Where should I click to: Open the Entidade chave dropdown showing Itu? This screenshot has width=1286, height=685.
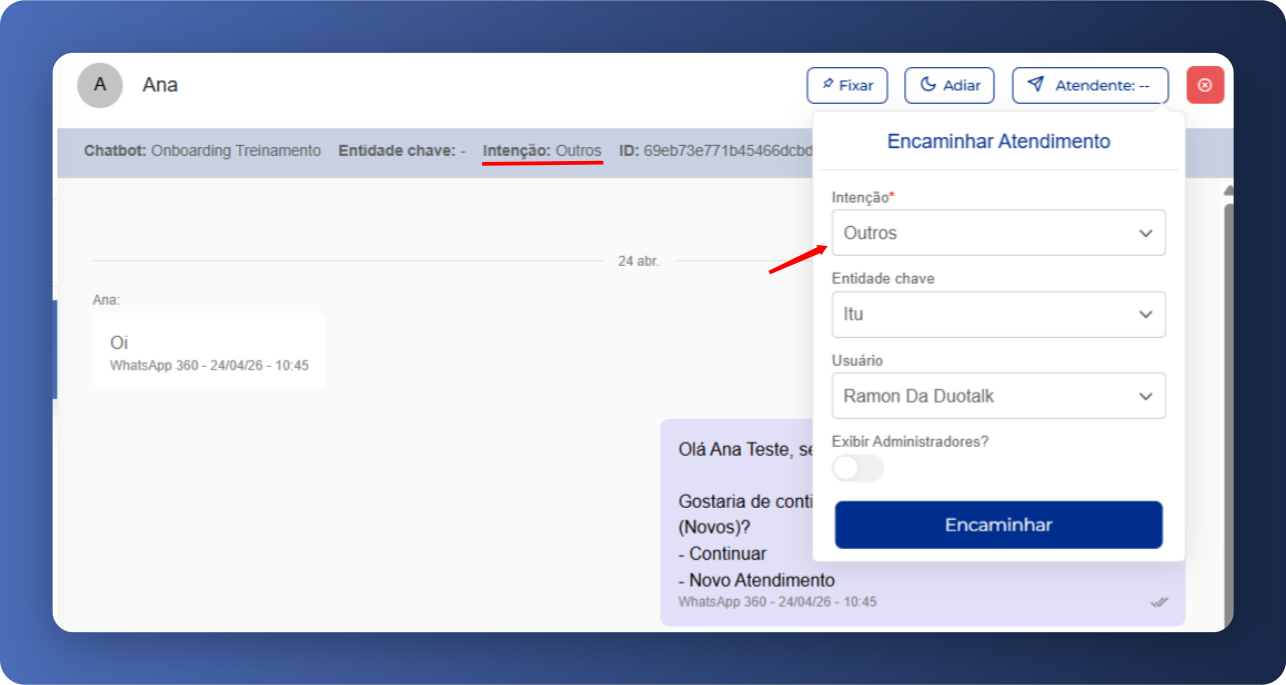click(x=998, y=314)
